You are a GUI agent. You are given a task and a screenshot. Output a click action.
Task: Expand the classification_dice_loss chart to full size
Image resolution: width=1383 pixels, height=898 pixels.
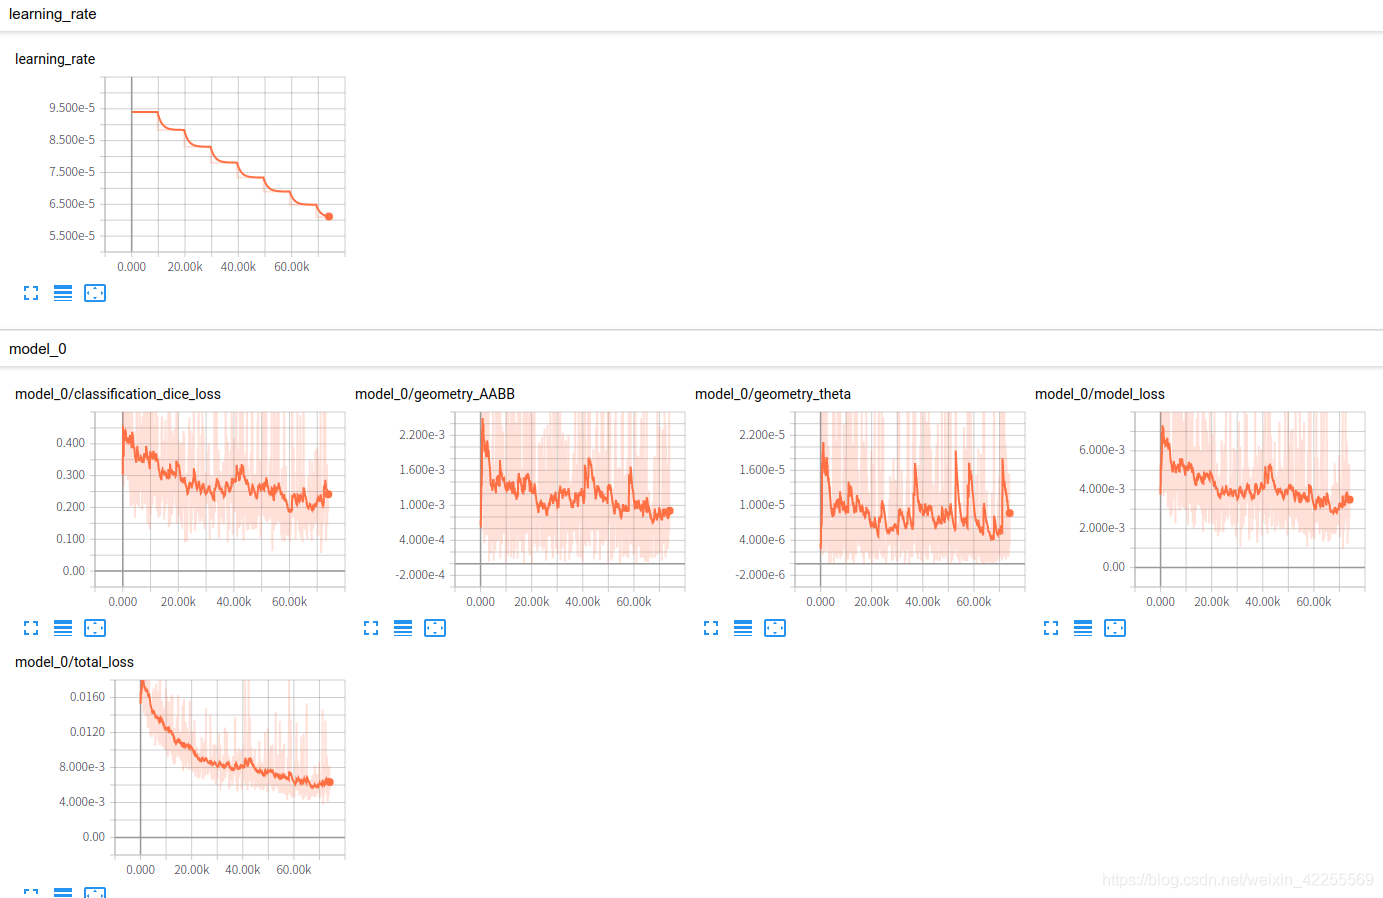(31, 628)
